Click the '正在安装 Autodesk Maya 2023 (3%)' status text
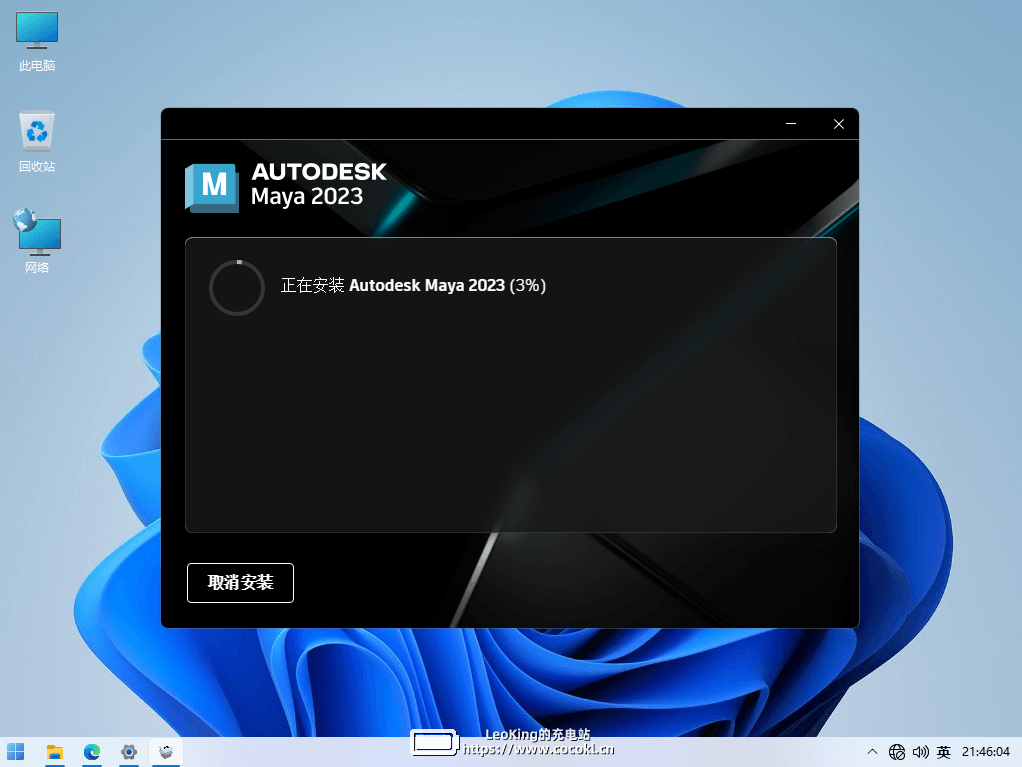 (x=413, y=285)
